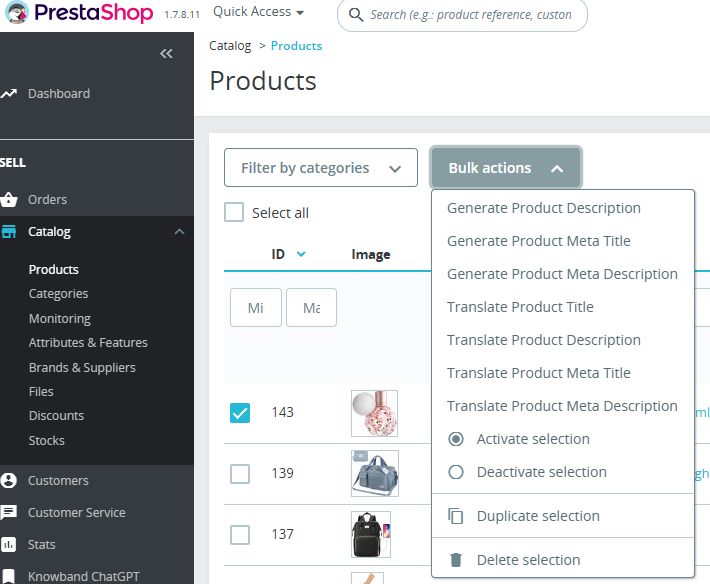Viewport: 710px width, 584px height.
Task: Click the Catalog breadcrumb link
Action: coord(230,46)
